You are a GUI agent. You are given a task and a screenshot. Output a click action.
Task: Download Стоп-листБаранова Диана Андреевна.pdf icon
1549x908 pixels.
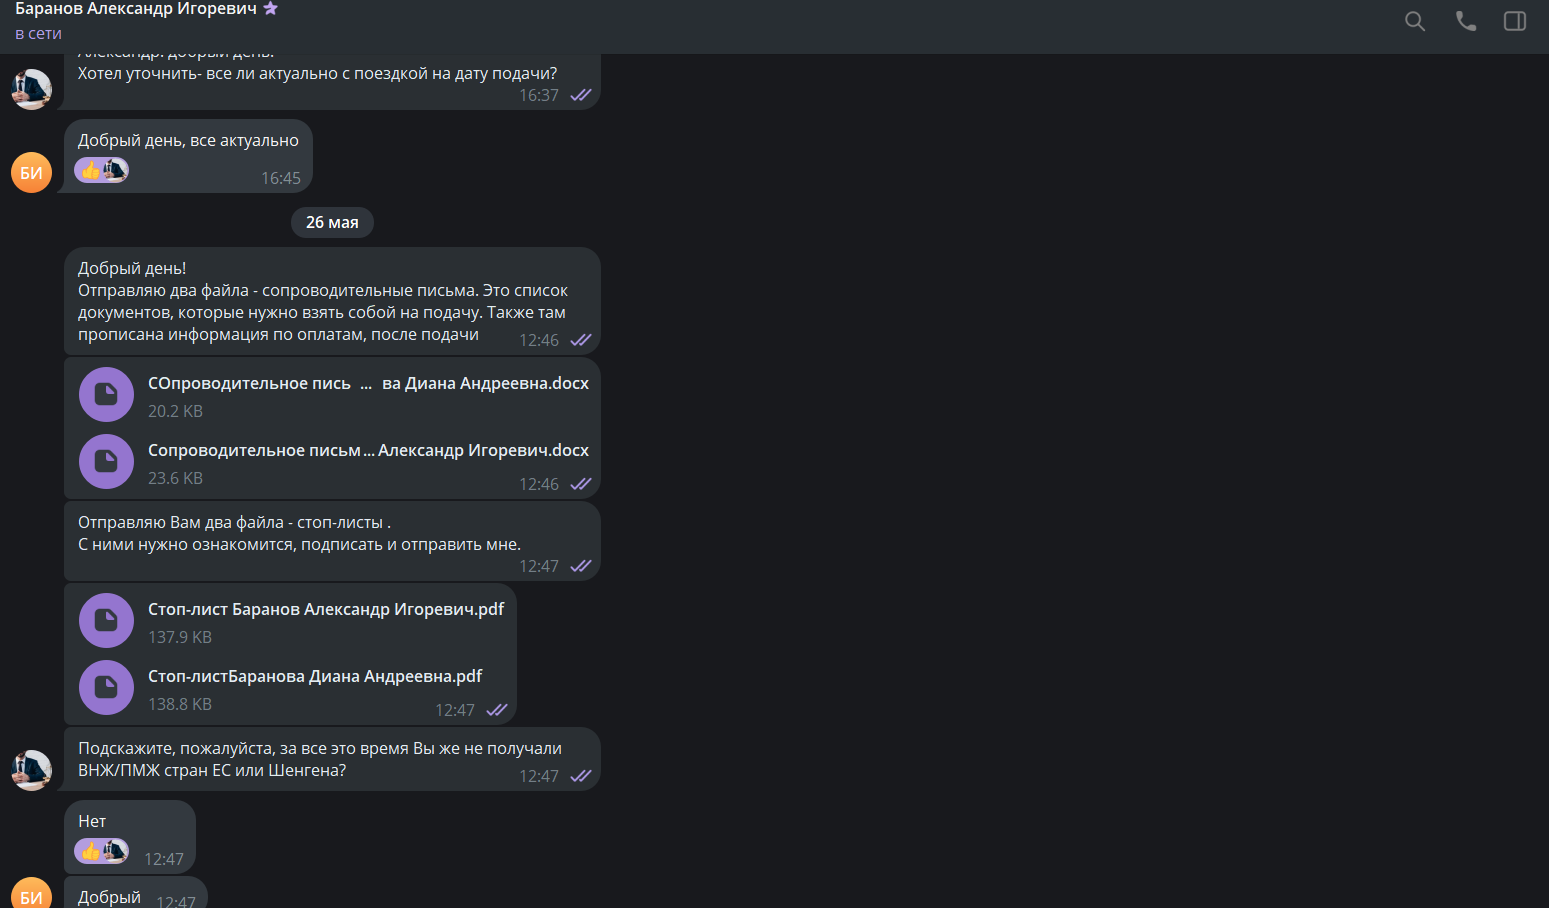pyautogui.click(x=106, y=687)
